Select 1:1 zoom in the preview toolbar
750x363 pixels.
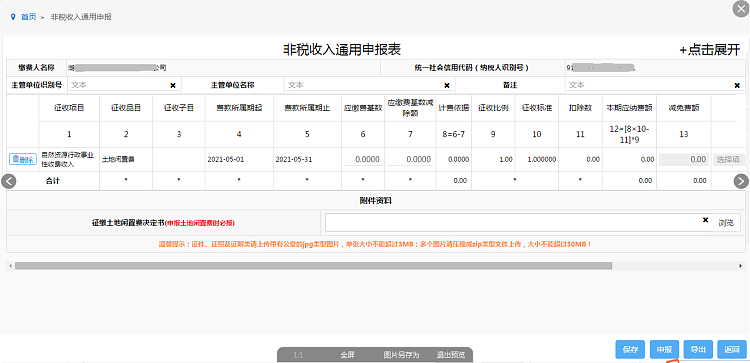pyautogui.click(x=298, y=355)
